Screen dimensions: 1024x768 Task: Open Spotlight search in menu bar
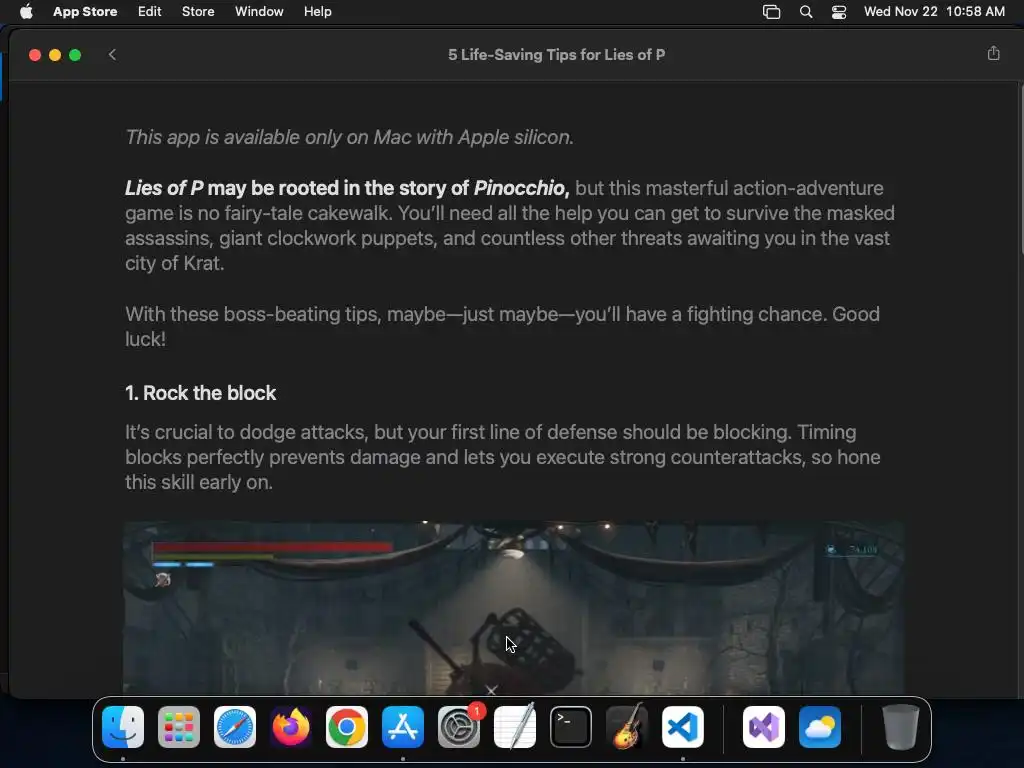point(806,12)
